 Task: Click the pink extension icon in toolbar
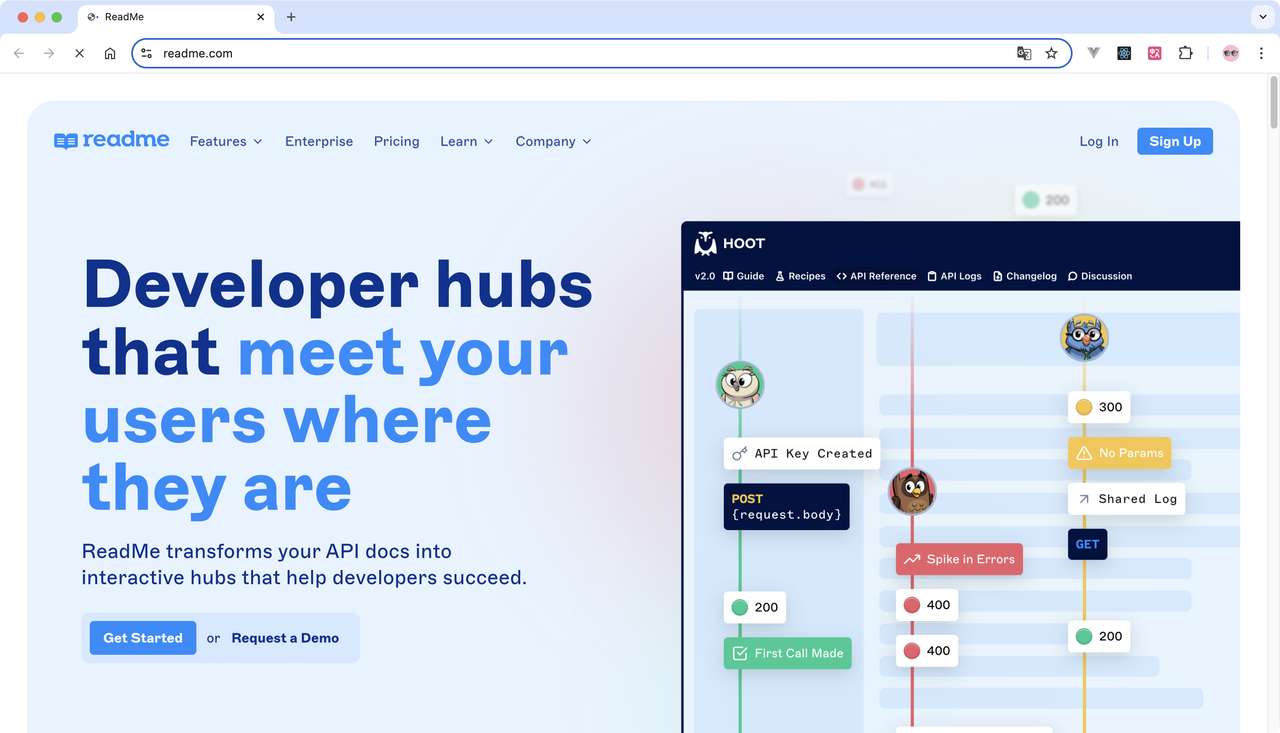1155,53
